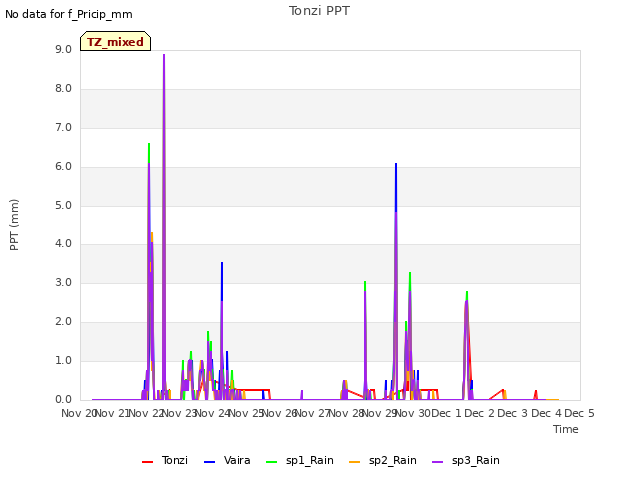640x480 pixels.
Task: Click the Tonzi PPT chart title
Action: click(319, 11)
